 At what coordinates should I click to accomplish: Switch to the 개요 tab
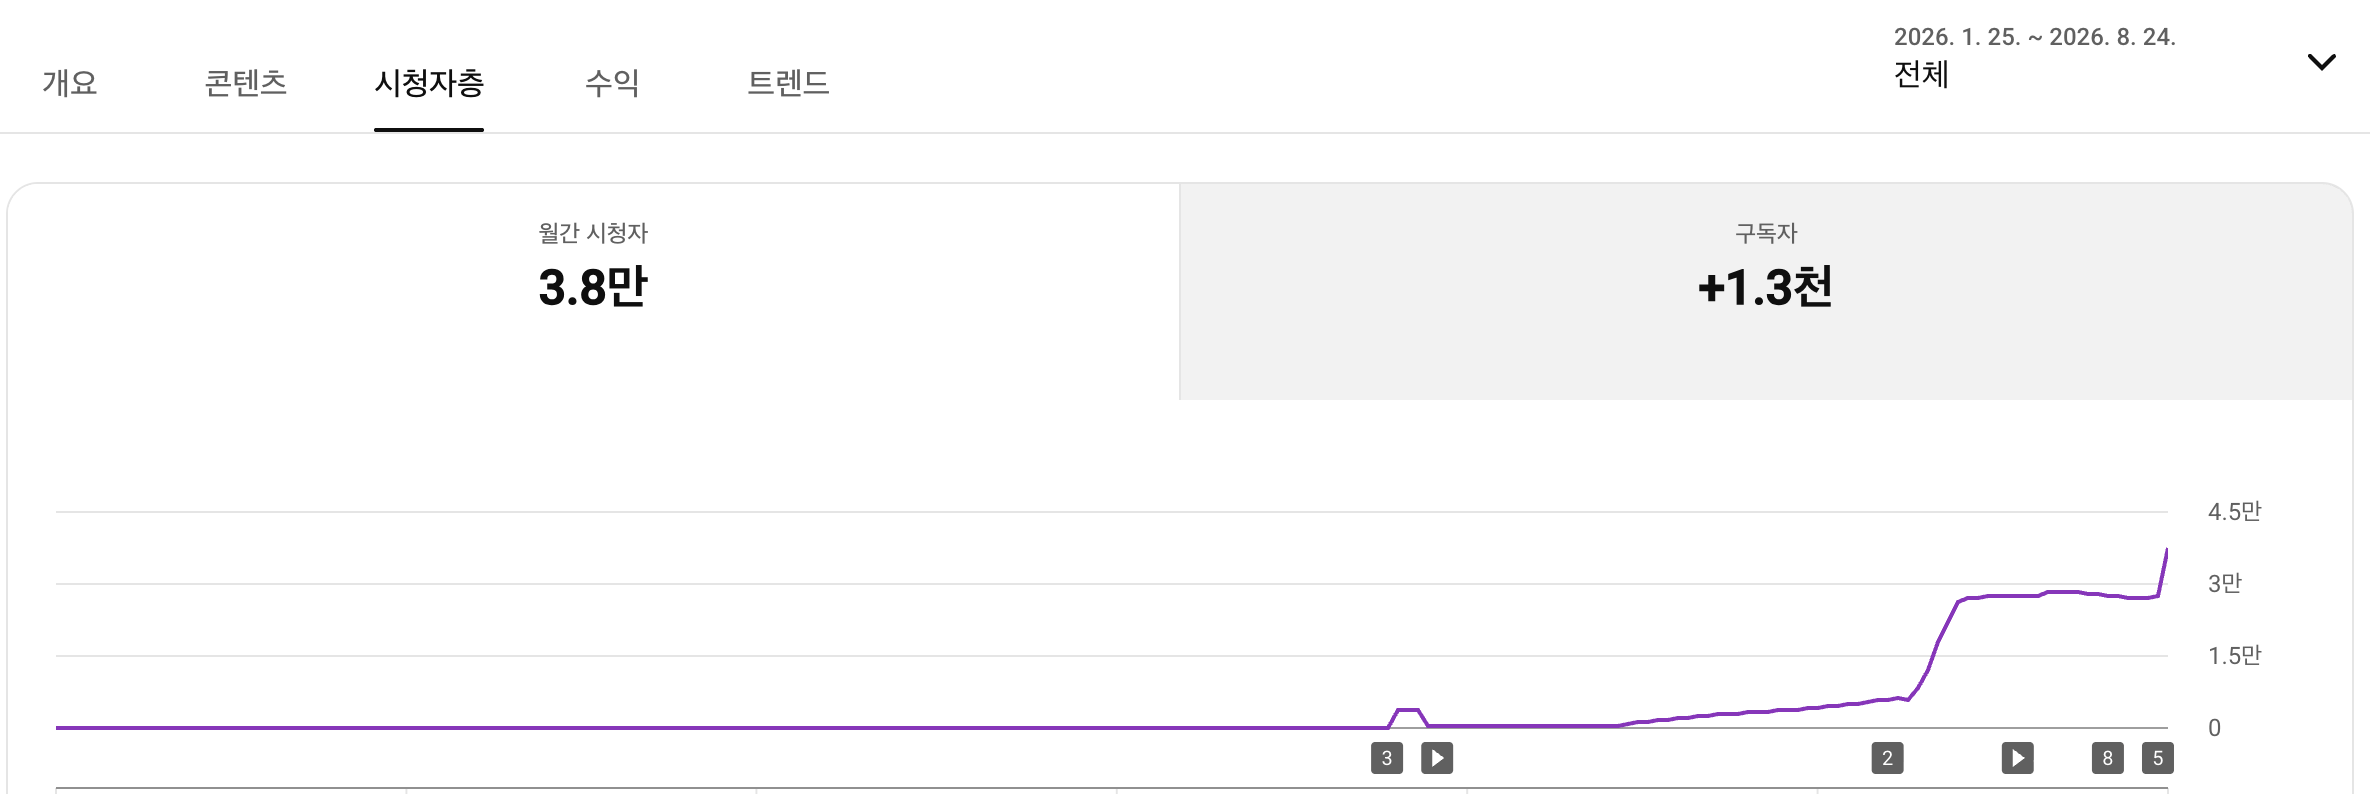(x=70, y=82)
